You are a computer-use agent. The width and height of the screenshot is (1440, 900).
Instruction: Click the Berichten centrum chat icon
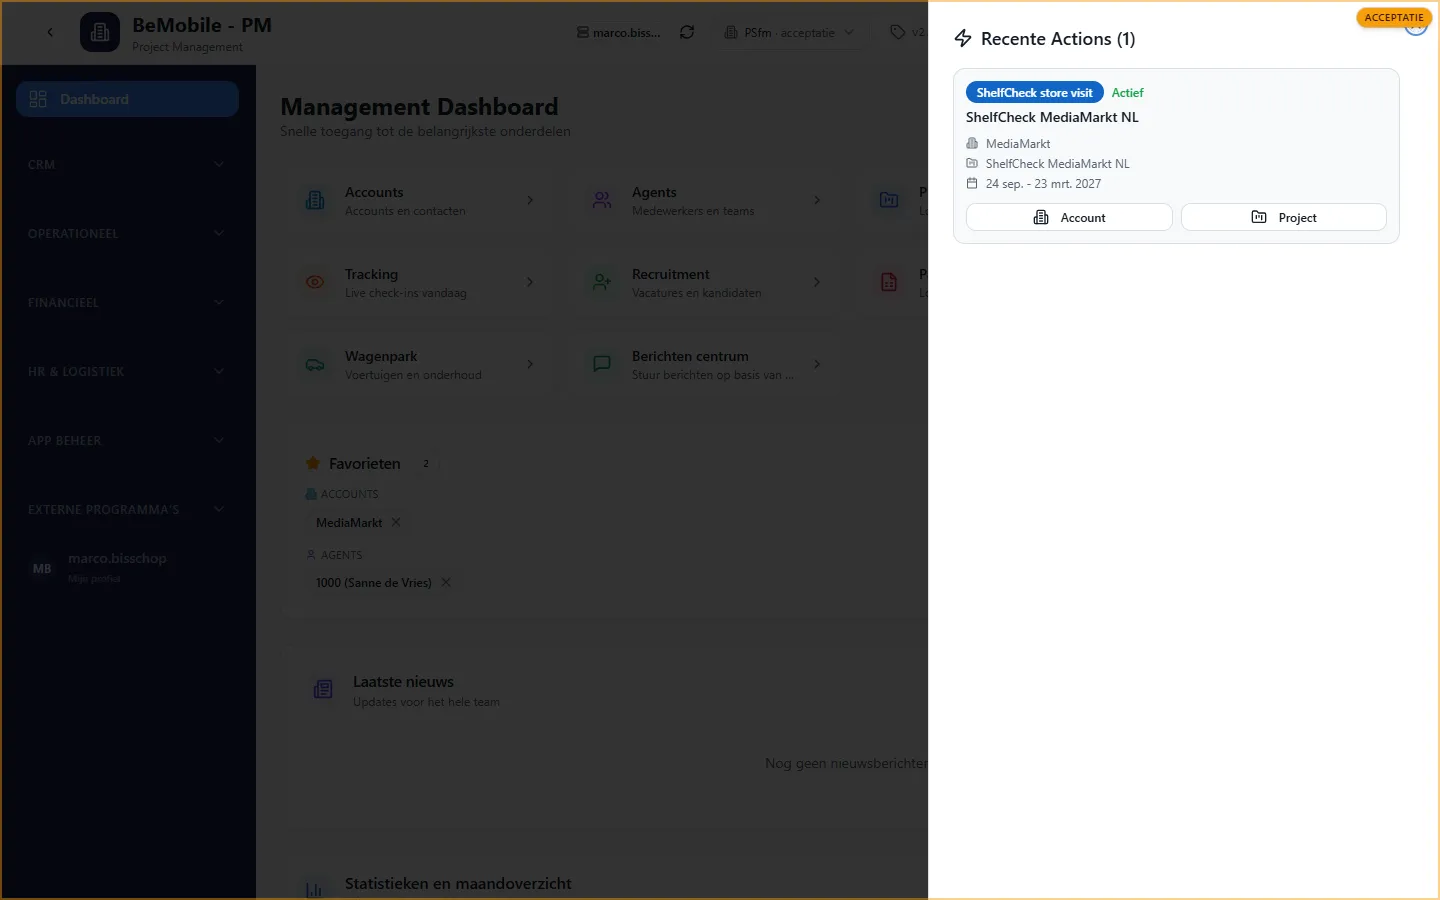coord(602,364)
